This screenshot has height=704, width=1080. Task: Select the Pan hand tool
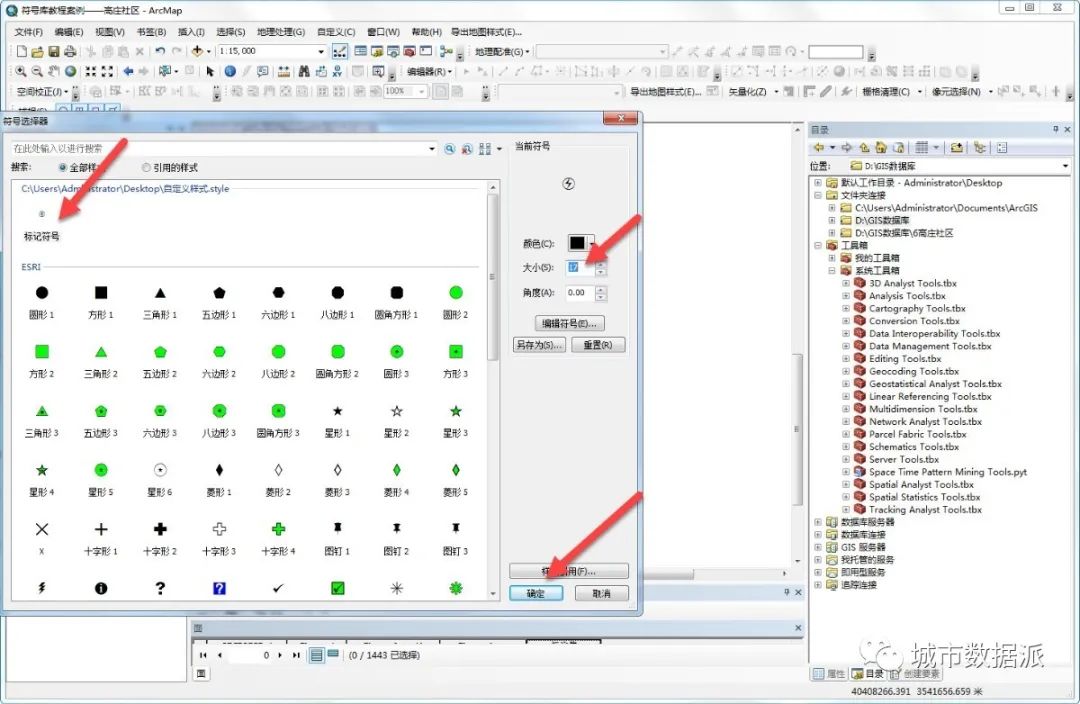[54, 71]
